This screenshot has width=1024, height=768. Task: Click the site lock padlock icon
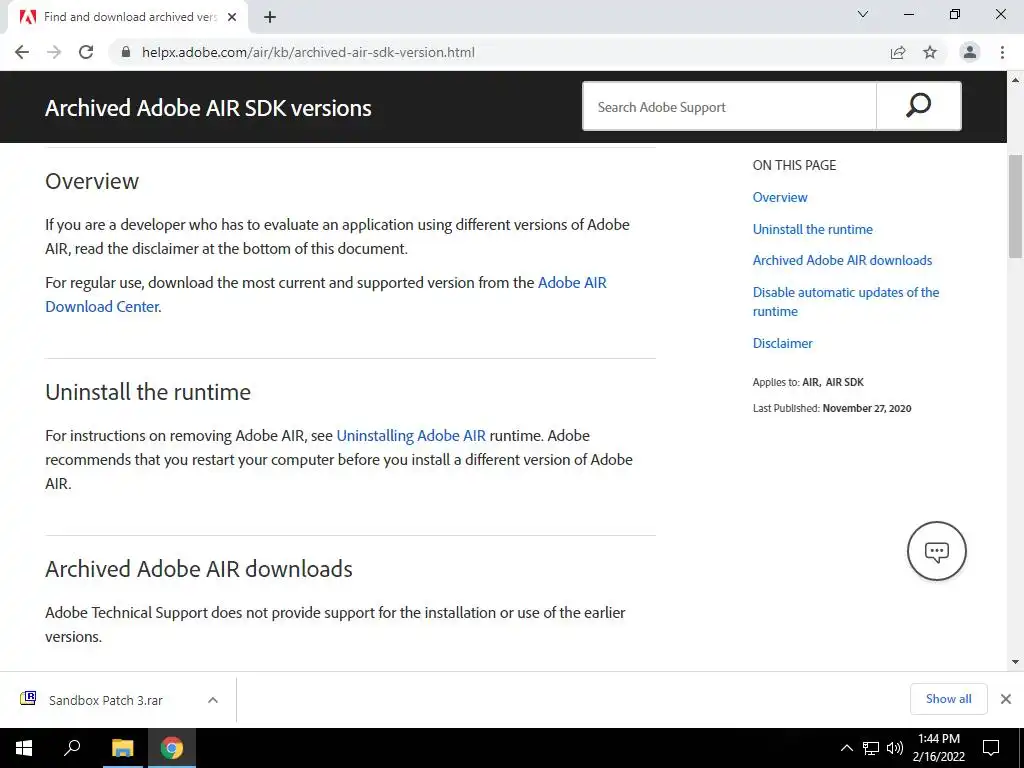pyautogui.click(x=126, y=52)
